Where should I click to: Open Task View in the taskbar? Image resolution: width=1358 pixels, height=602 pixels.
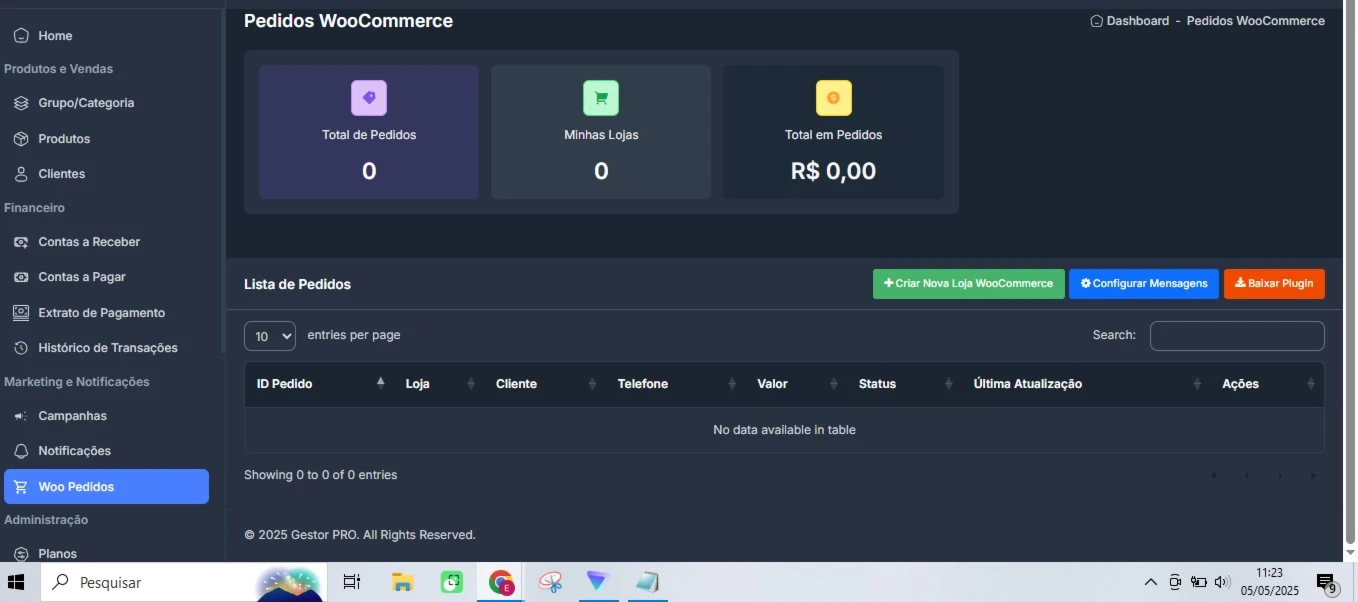[352, 582]
